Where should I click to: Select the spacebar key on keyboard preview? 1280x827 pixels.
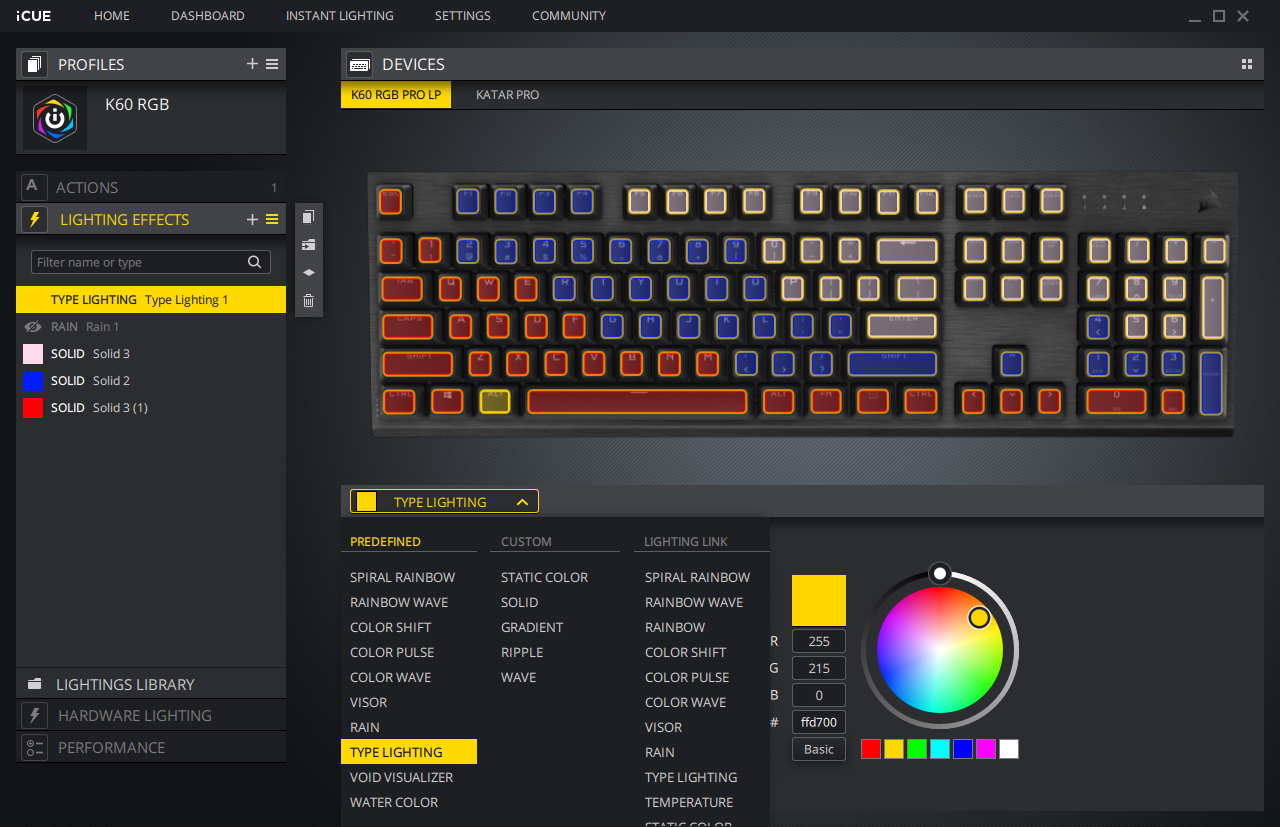(637, 401)
